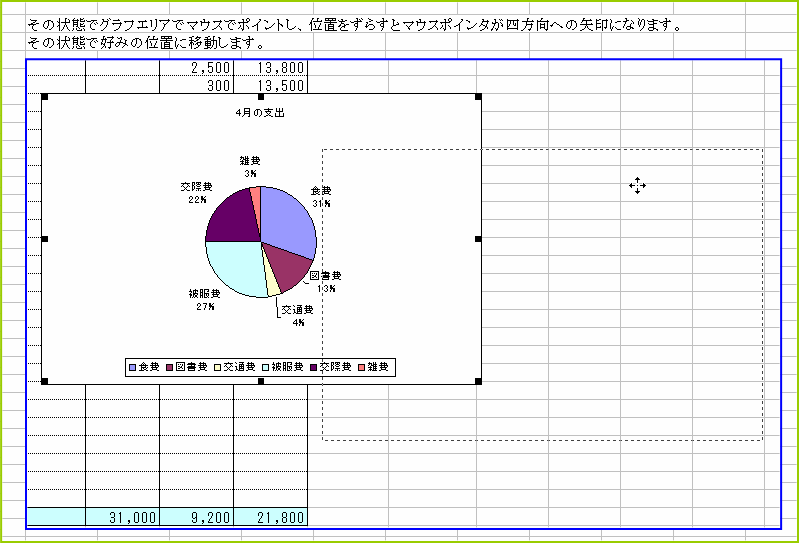This screenshot has width=799, height=543.
Task: Select the cell containing 13,800
Action: [271, 68]
